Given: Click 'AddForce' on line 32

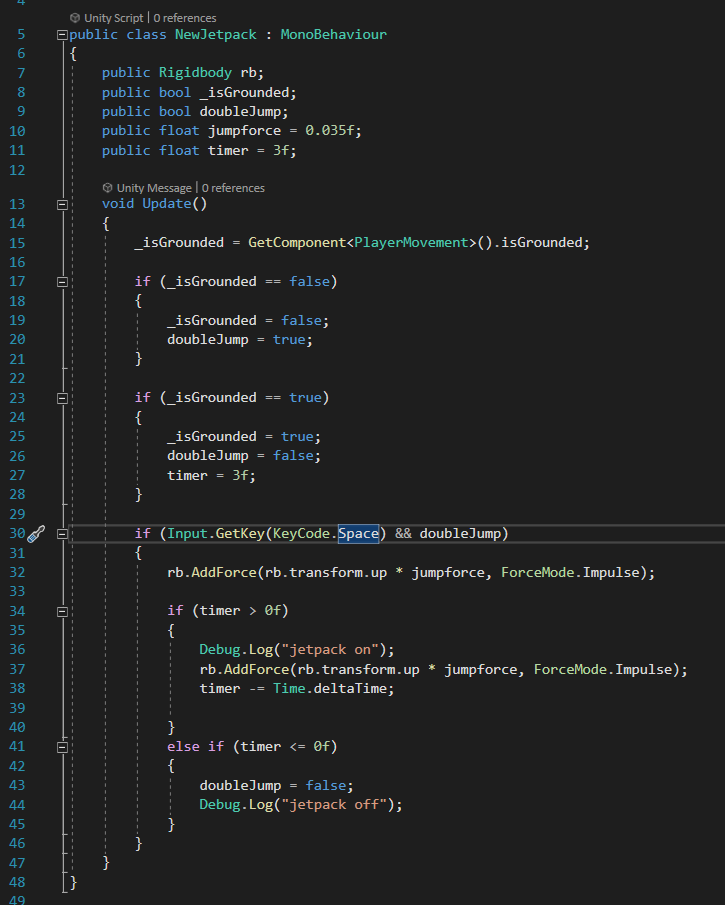Looking at the screenshot, I should tap(224, 573).
